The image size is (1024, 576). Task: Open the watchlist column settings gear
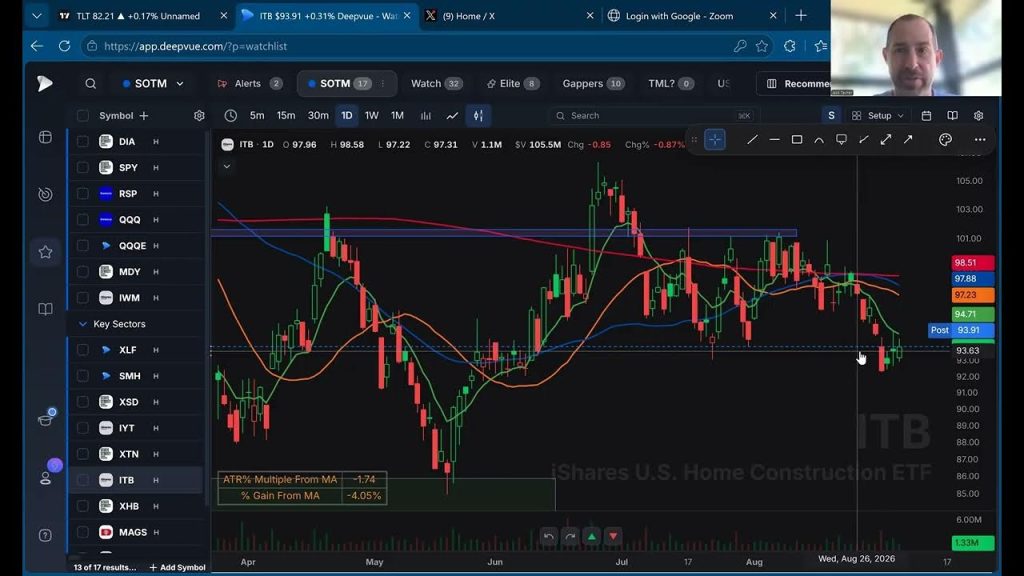tap(199, 116)
